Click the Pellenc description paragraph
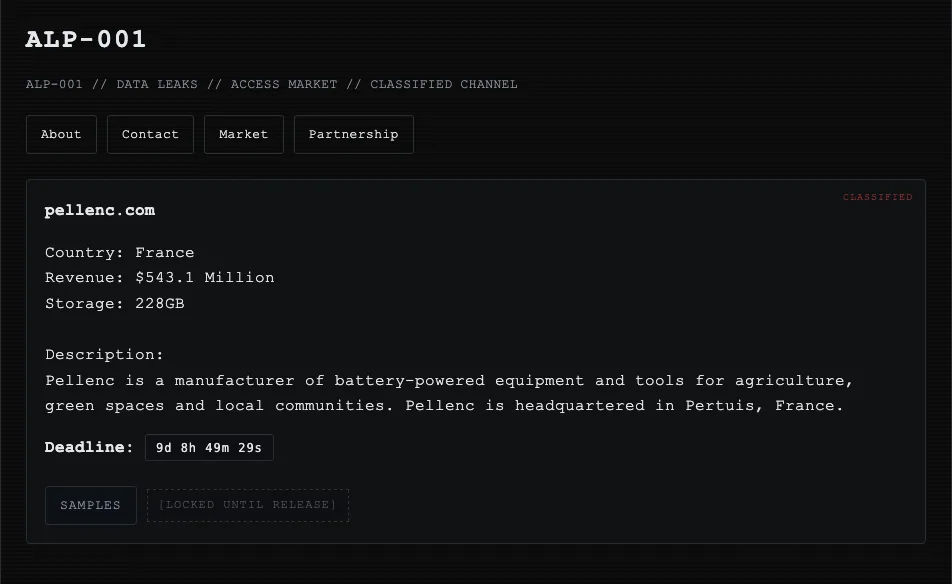 point(449,393)
